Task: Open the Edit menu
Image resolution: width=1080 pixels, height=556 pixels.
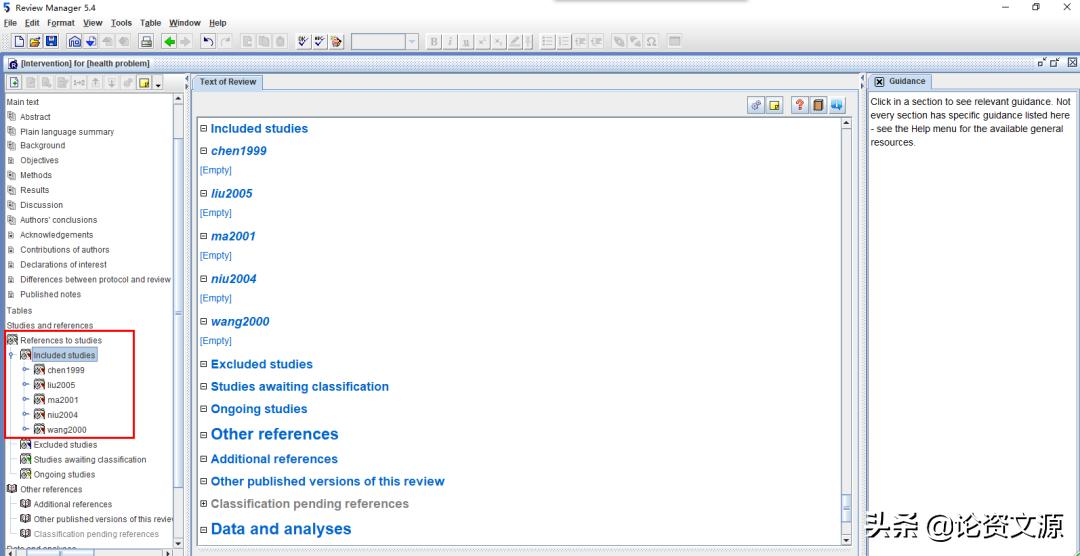Action: (x=32, y=23)
